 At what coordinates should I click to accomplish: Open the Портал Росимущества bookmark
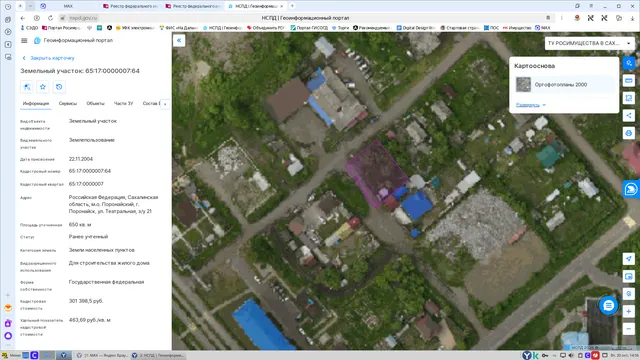(x=61, y=28)
